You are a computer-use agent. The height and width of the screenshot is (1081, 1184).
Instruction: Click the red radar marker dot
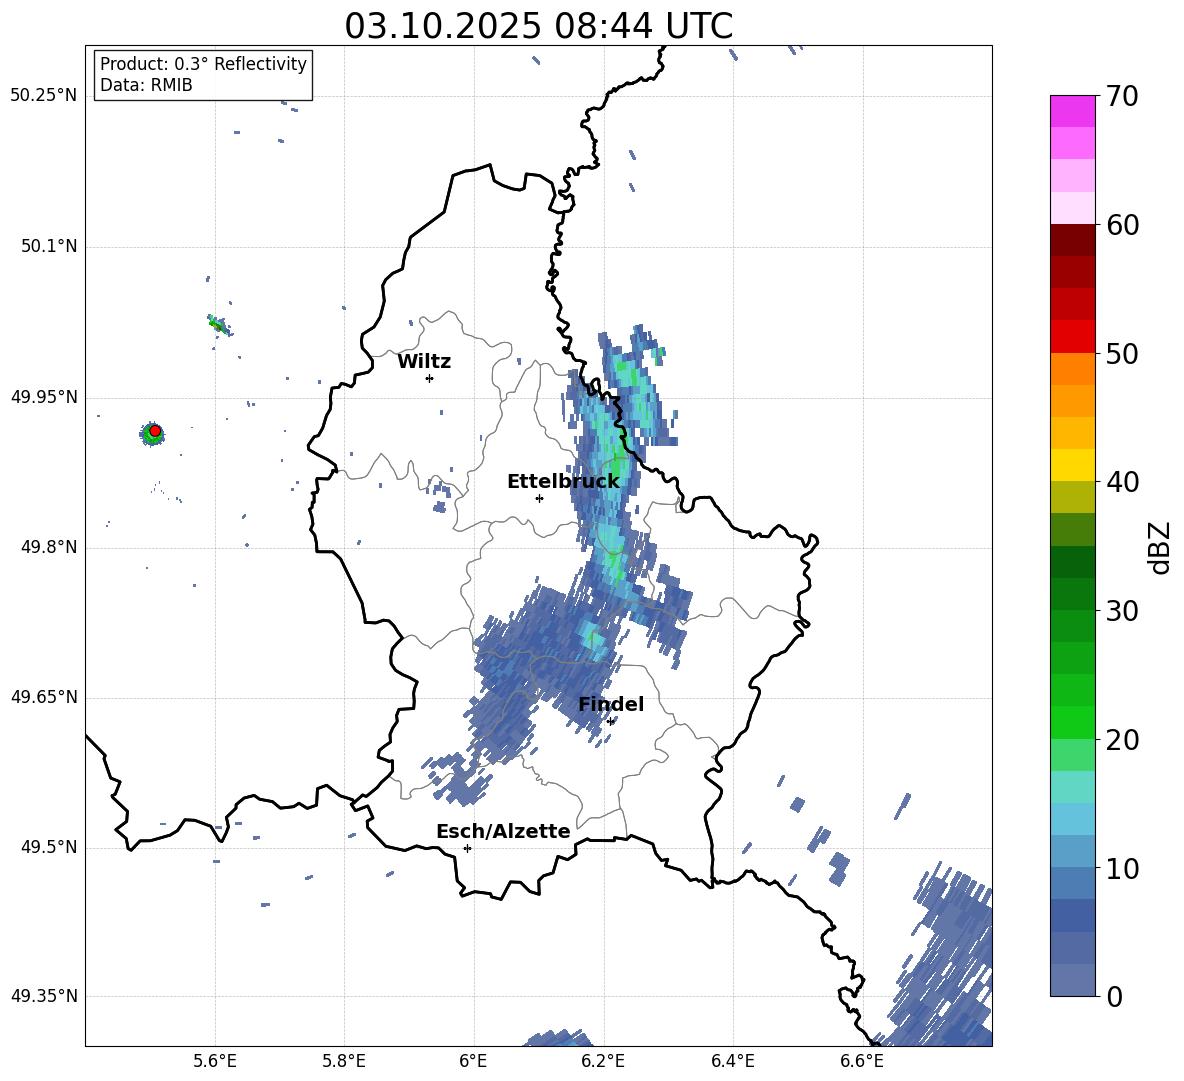tap(155, 431)
